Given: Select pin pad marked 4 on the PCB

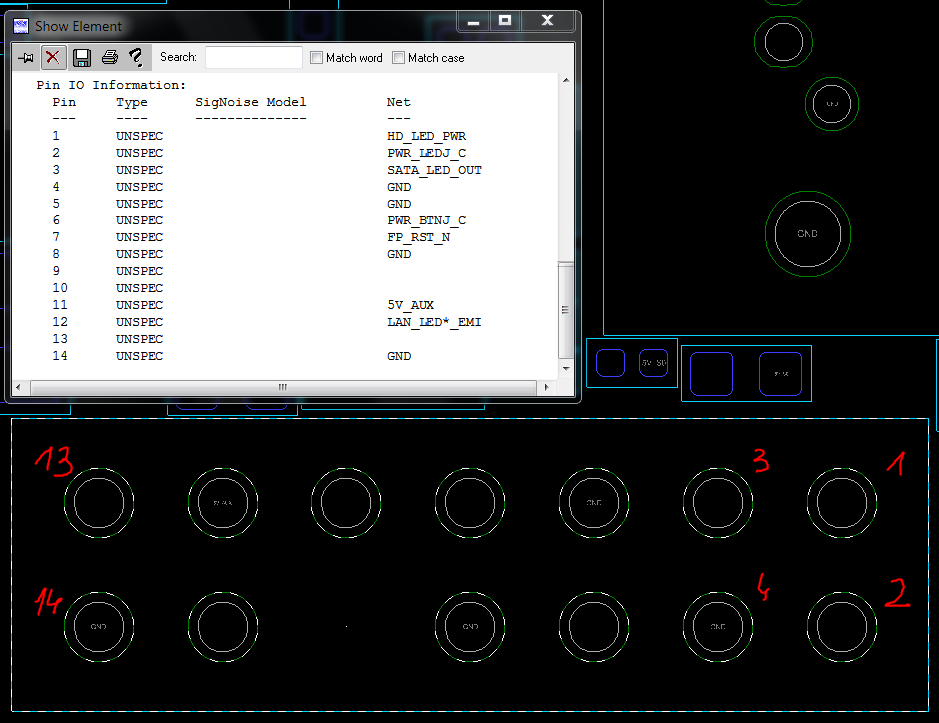Looking at the screenshot, I should pyautogui.click(x=717, y=627).
